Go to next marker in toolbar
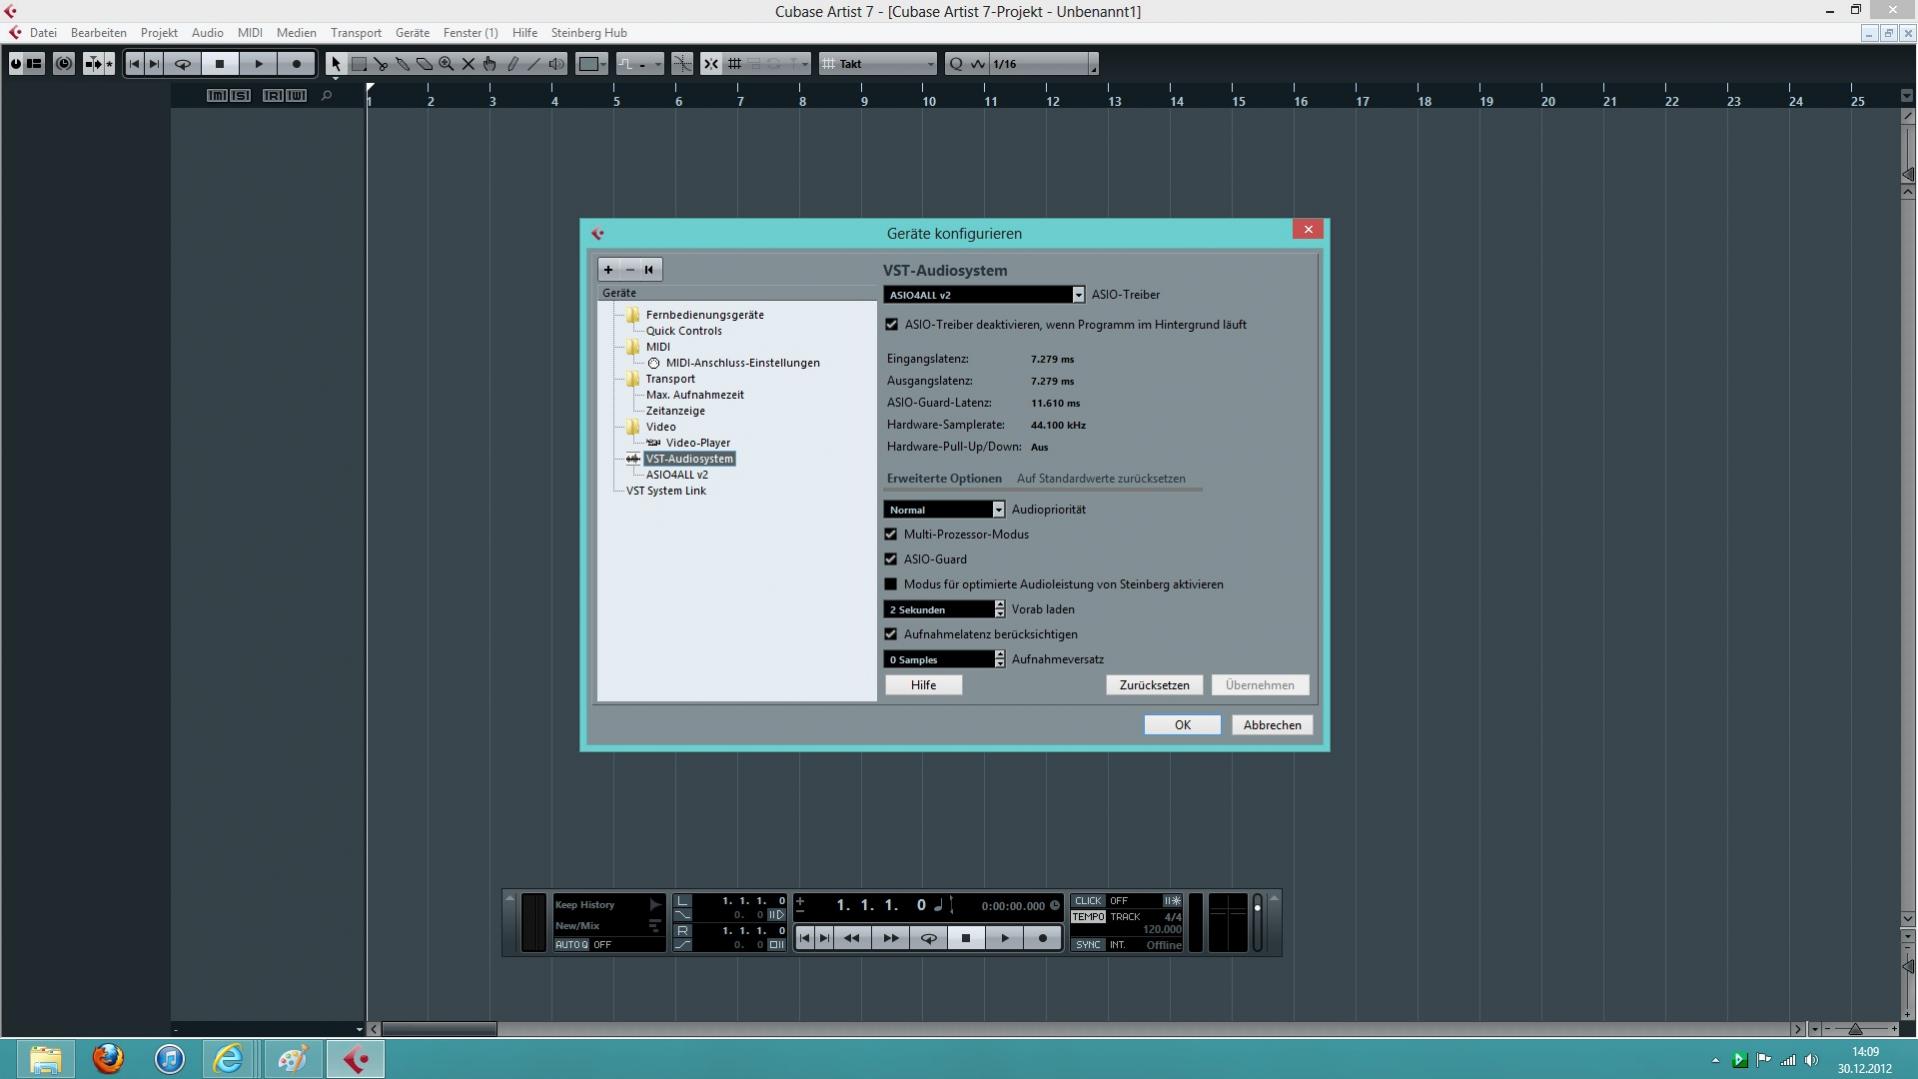 click(154, 64)
